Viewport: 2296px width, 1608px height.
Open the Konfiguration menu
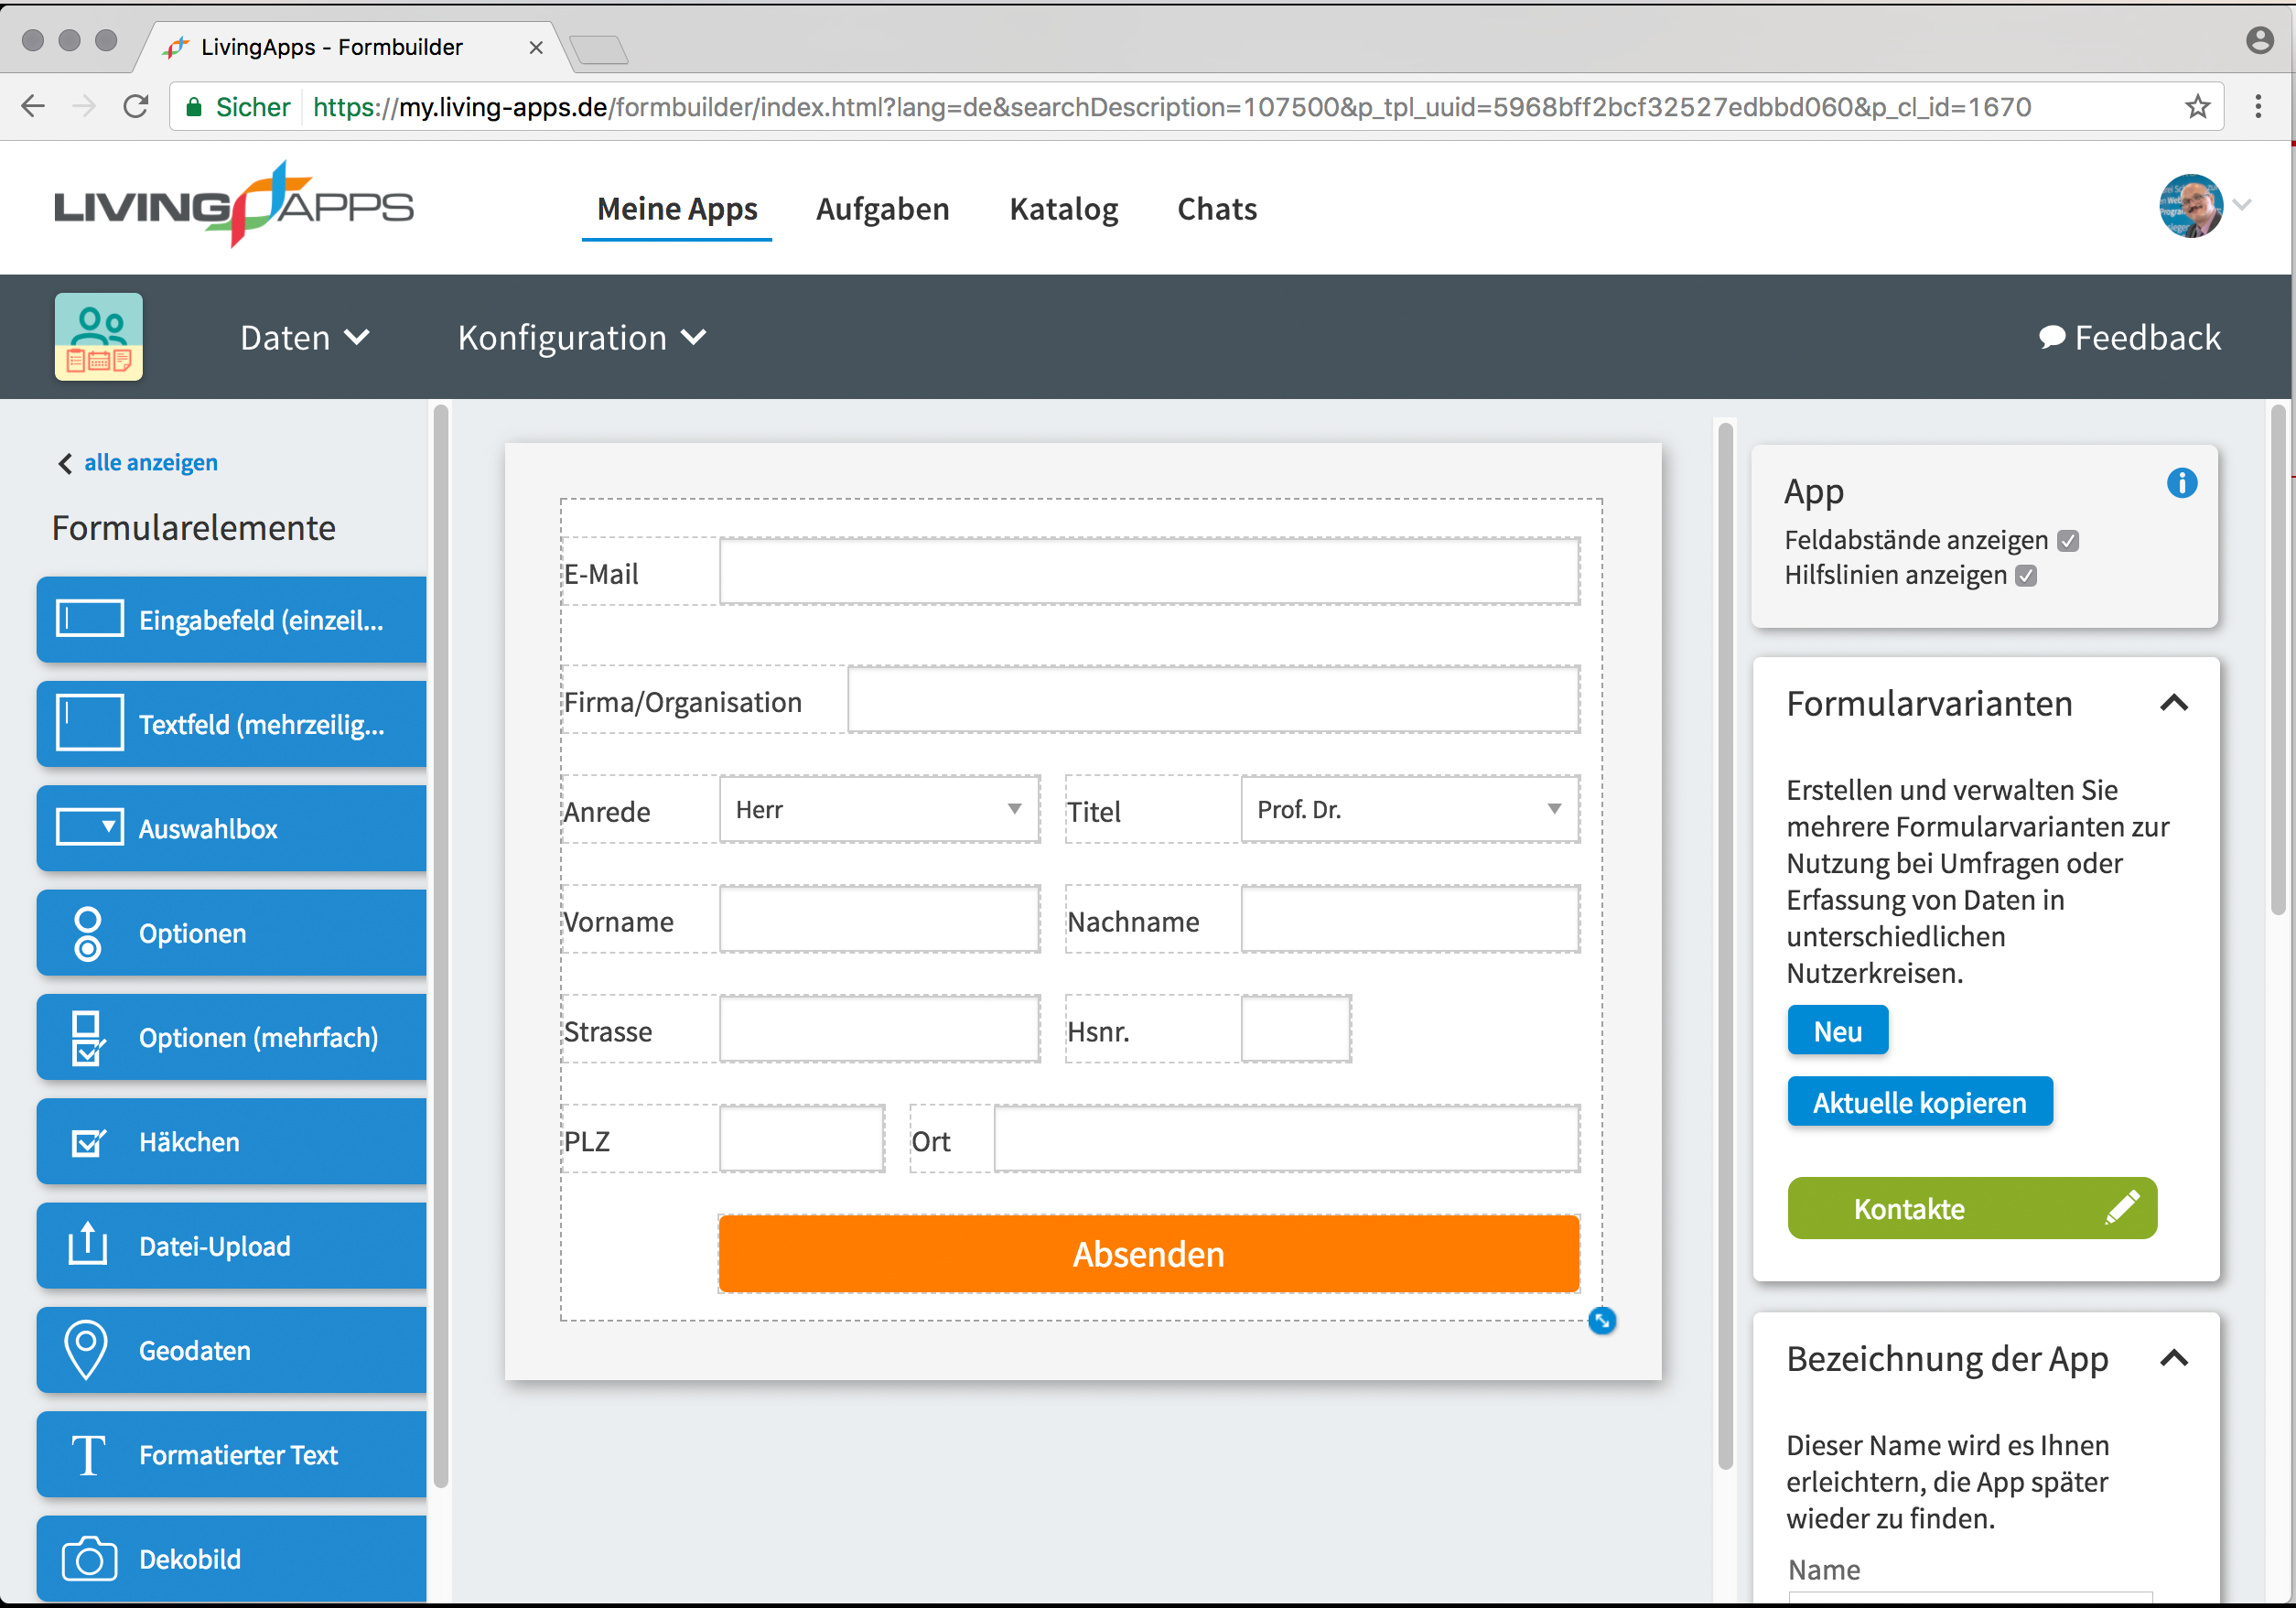(x=582, y=338)
